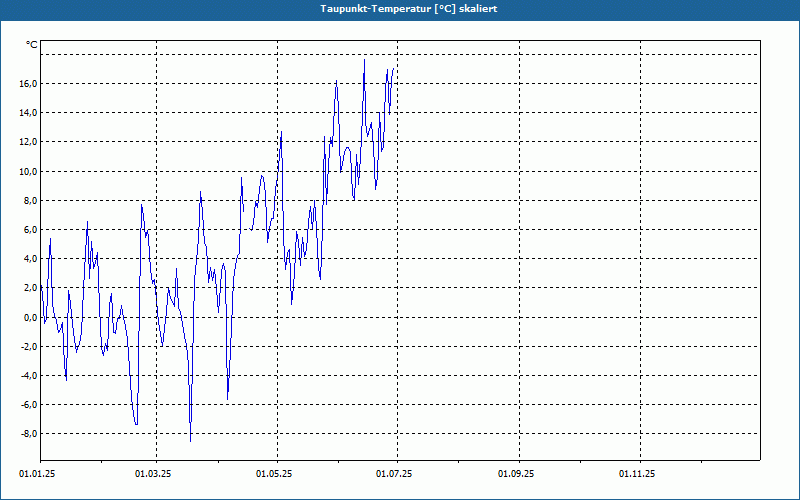The height and width of the screenshot is (500, 800).
Task: Click the 01.03.25 date label
Action: pos(153,474)
